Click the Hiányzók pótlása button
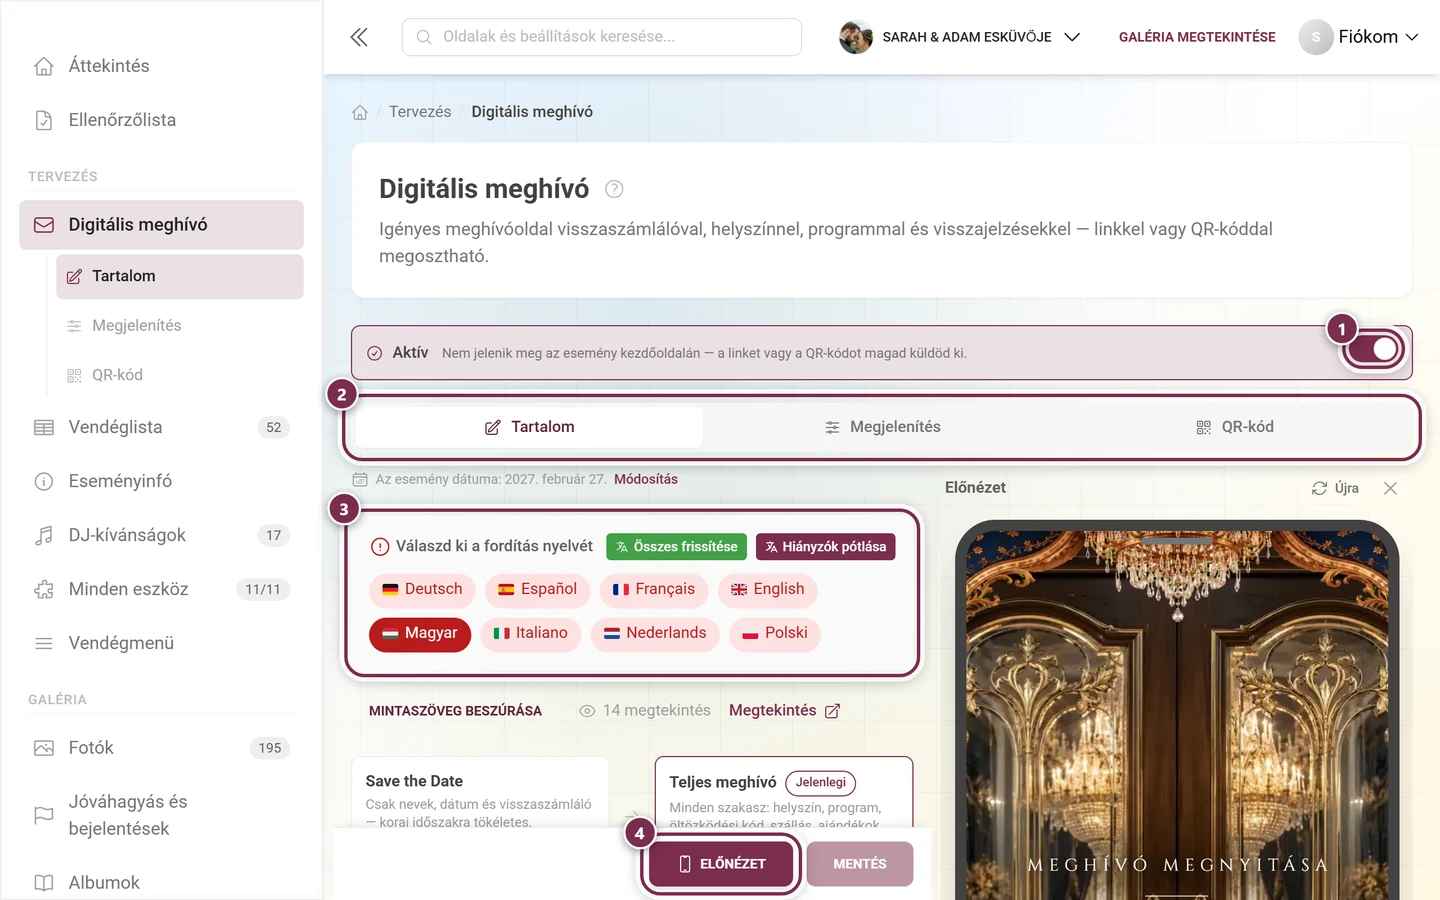Image resolution: width=1440 pixels, height=900 pixels. (x=825, y=547)
